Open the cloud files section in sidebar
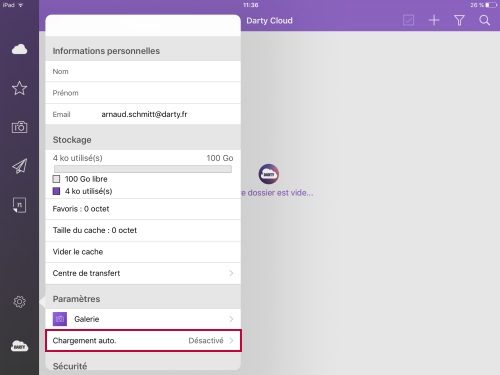The image size is (500, 375). [x=19, y=49]
